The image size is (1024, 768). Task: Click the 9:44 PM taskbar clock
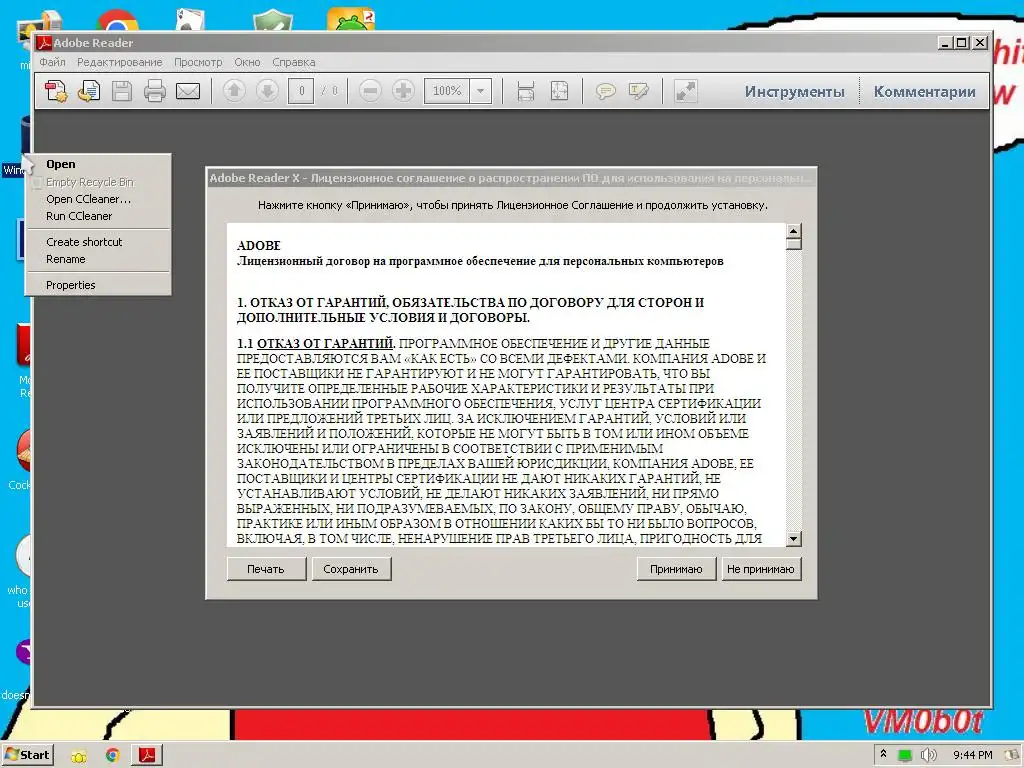(x=972, y=755)
